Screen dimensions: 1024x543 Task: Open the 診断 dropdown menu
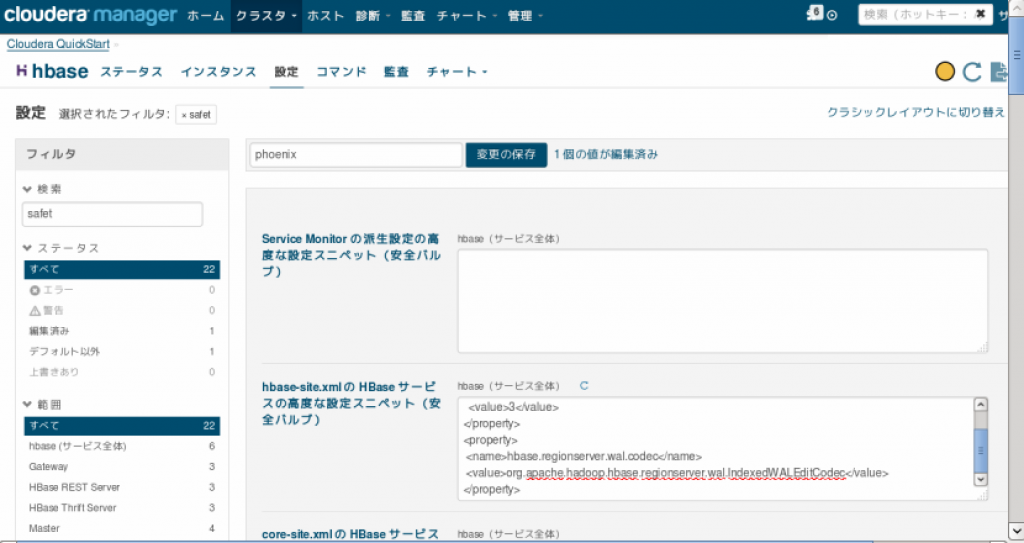[x=373, y=16]
